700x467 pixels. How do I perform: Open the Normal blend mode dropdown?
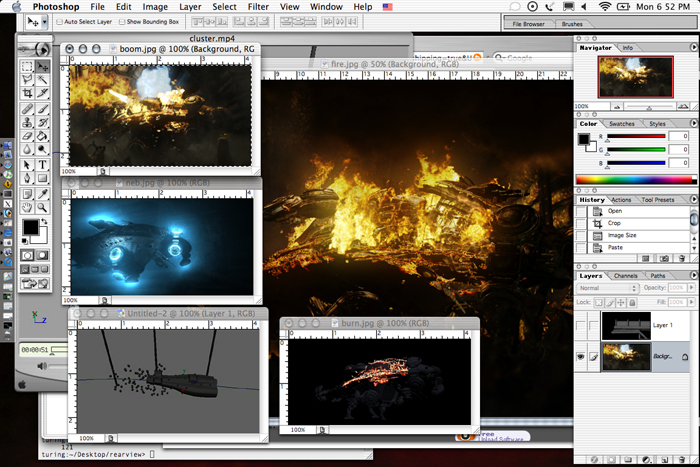pos(608,288)
